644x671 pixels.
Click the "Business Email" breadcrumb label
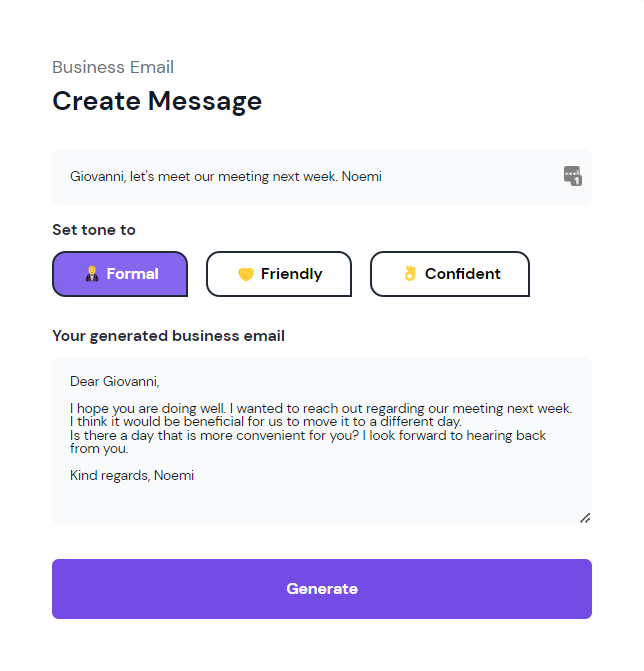(113, 67)
